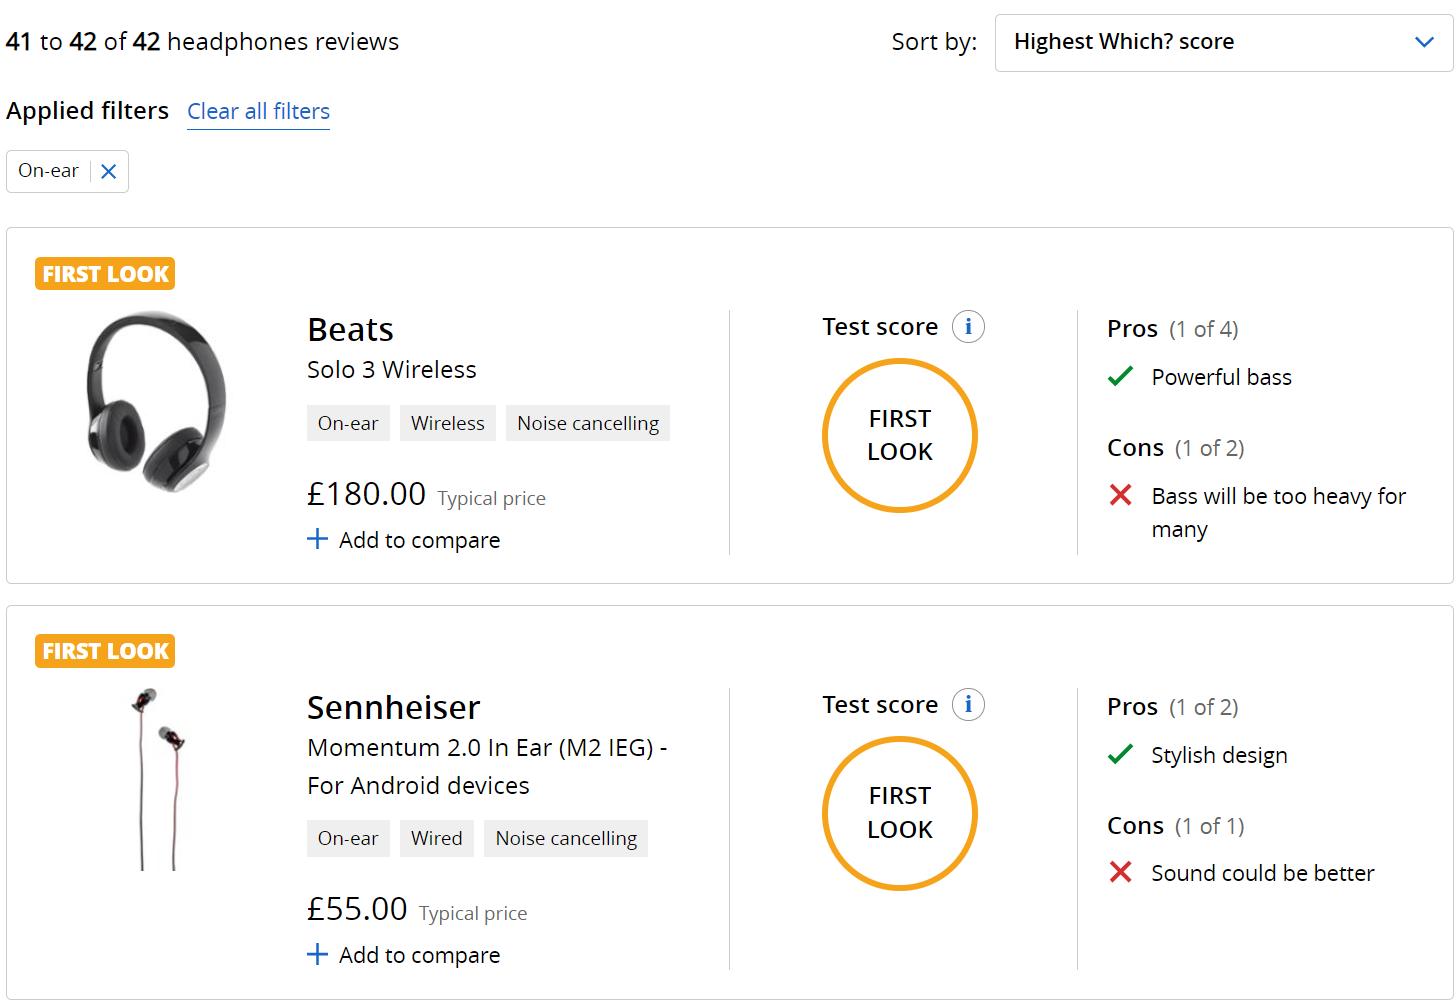Screen dimensions: 1456x1004
Task: Click info icon beside Beats Test score
Action: click(x=967, y=327)
